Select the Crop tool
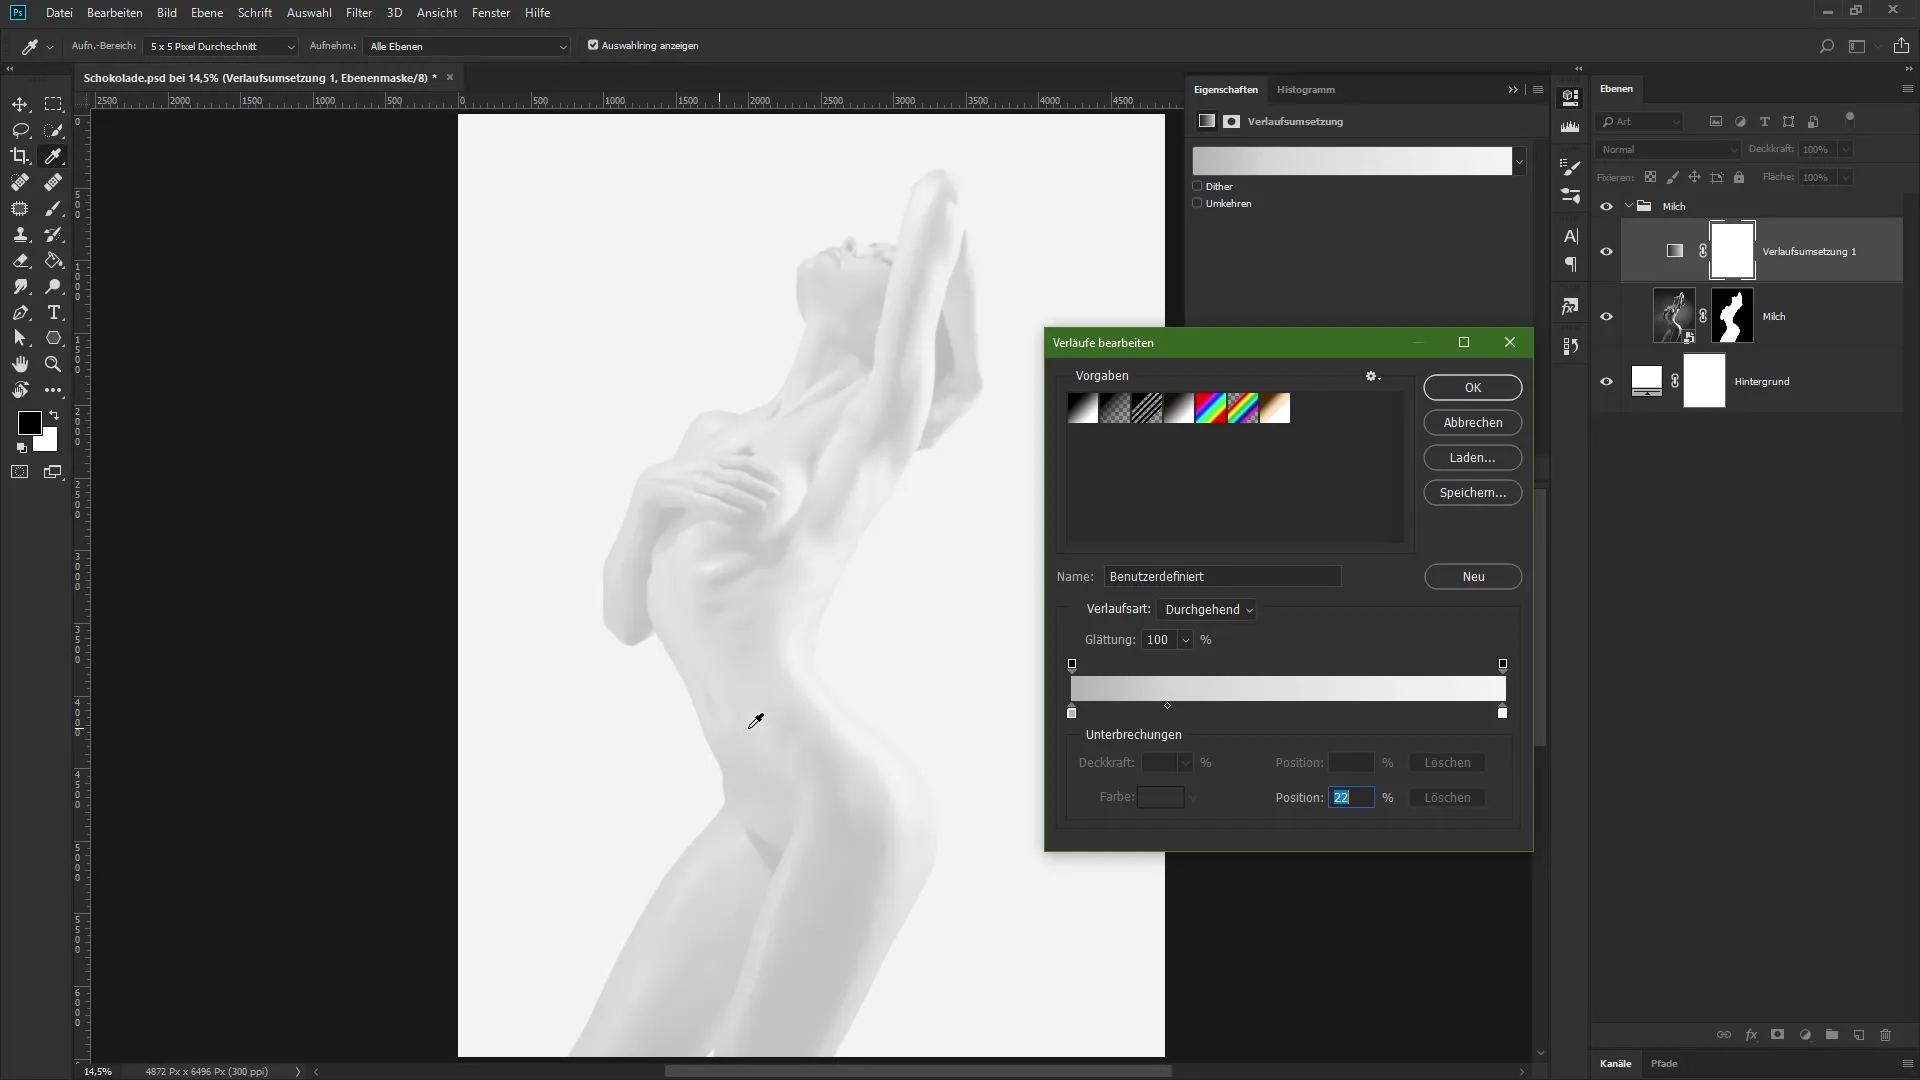Viewport: 1920px width, 1080px height. [x=20, y=156]
